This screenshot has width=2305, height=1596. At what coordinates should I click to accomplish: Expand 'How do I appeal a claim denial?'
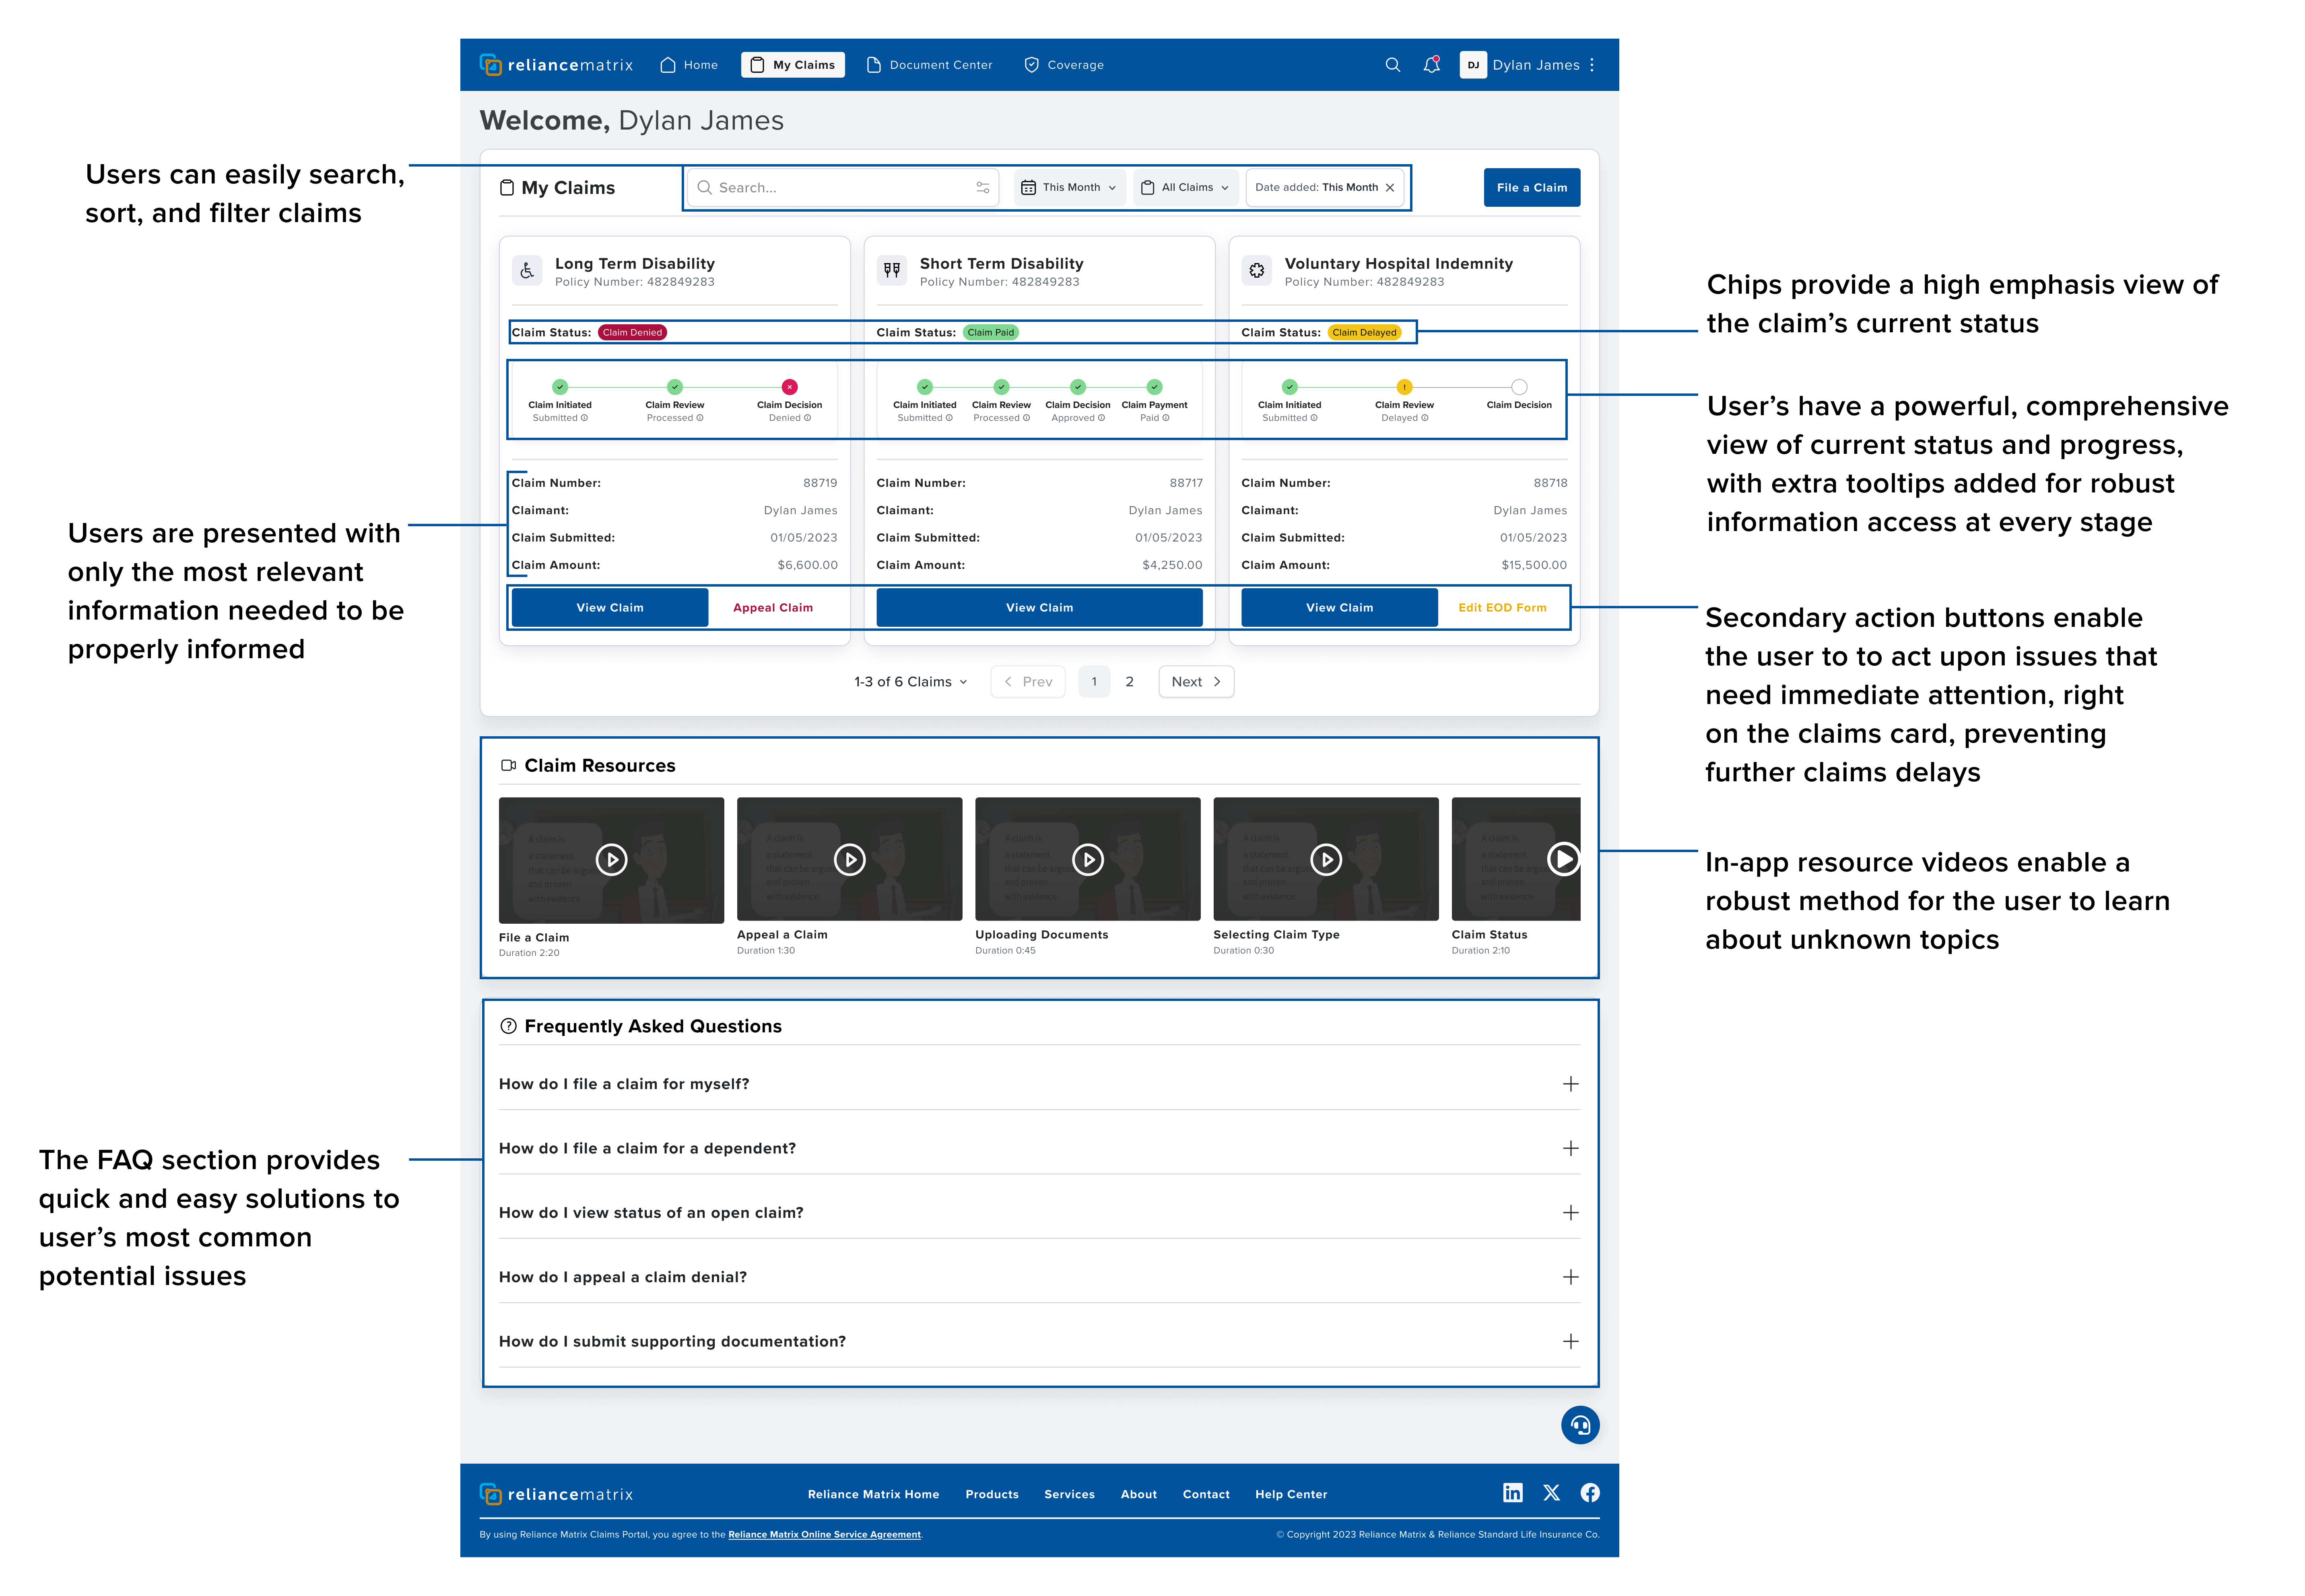[x=1570, y=1277]
